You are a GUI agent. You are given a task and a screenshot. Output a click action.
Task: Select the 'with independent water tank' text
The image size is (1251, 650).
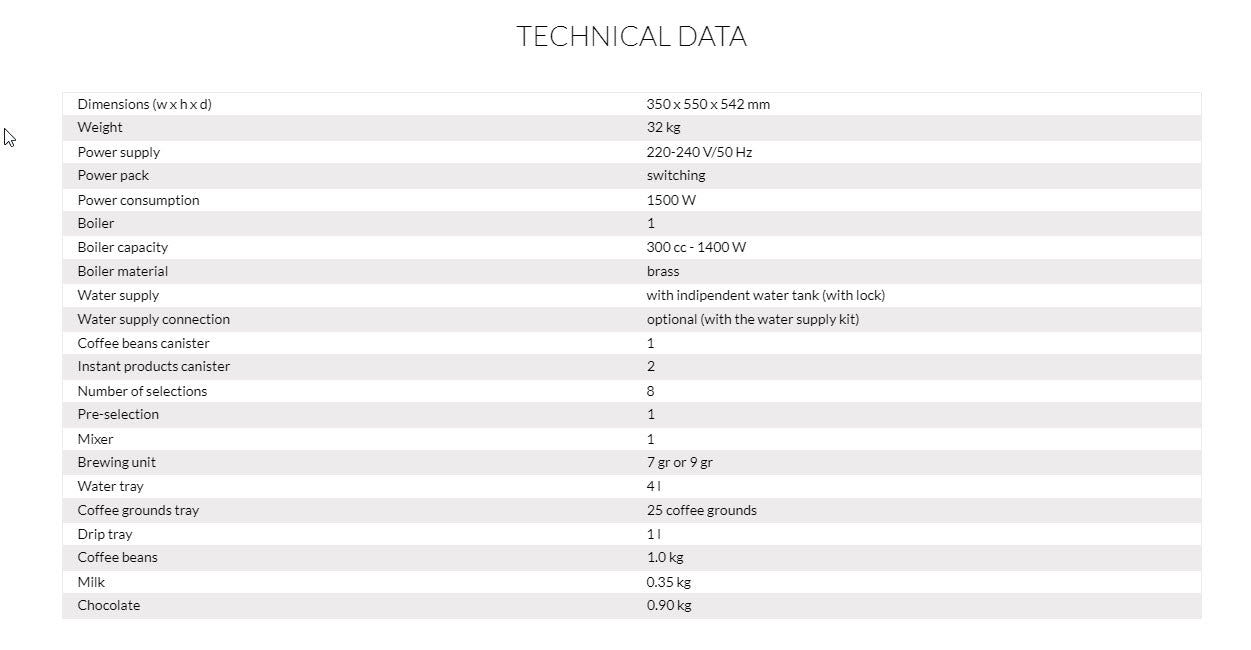(x=765, y=295)
